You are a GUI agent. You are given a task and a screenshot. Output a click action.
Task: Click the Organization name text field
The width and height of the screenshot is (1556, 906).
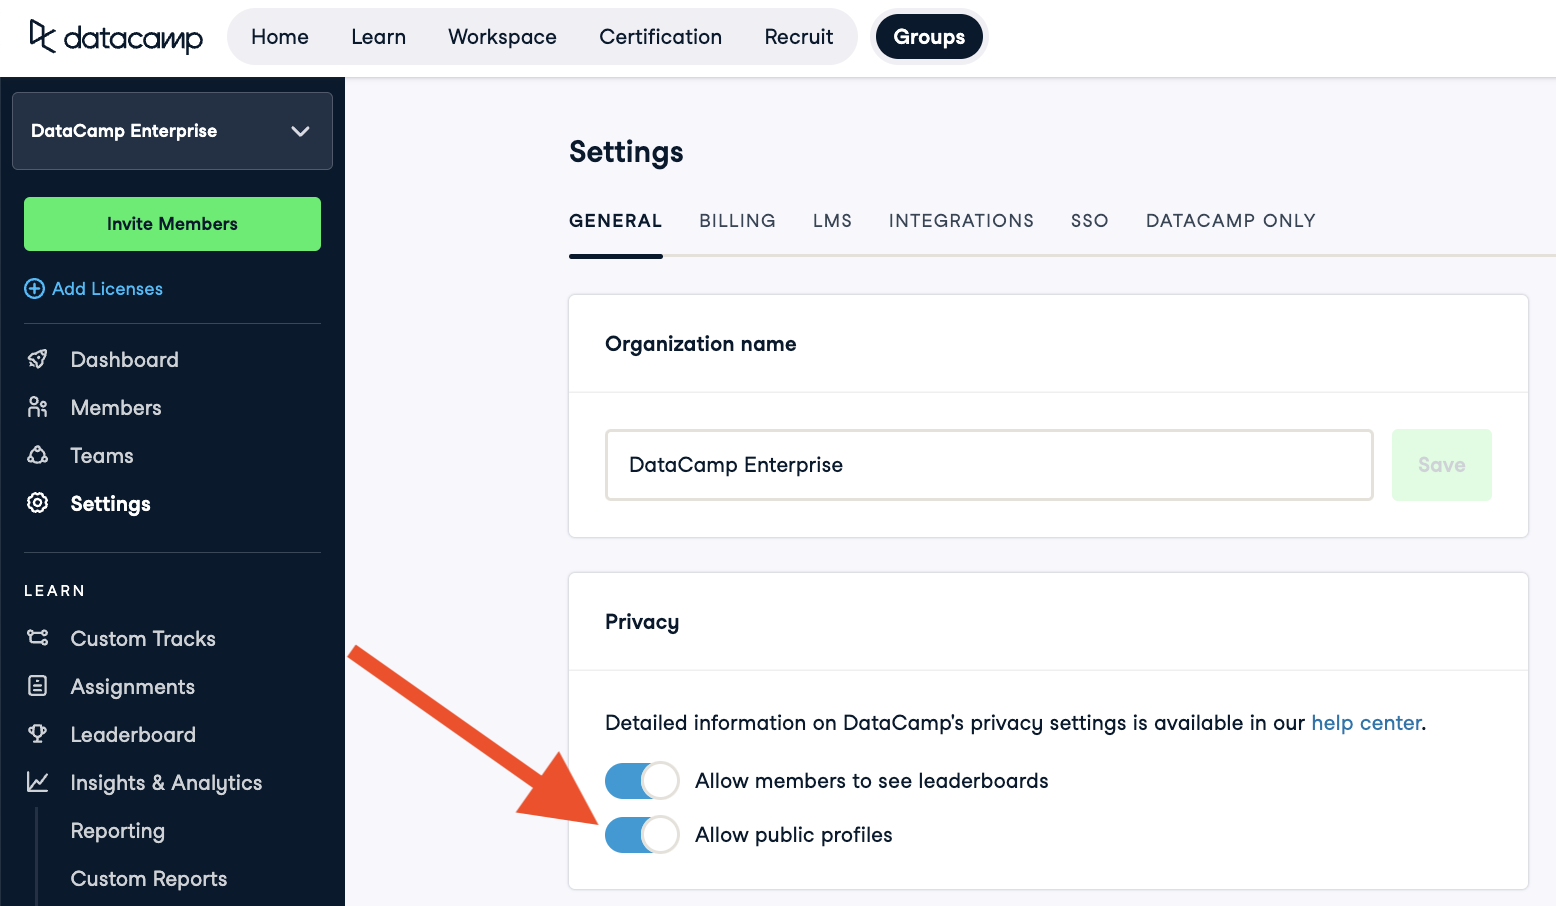(x=988, y=465)
